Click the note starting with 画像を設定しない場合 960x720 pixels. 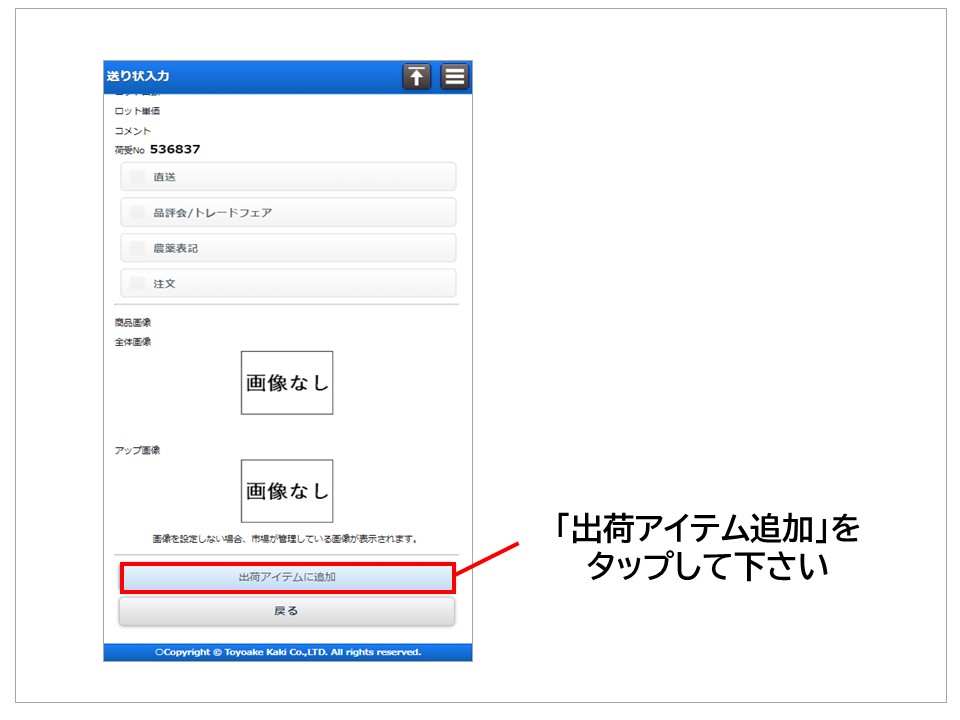tap(285, 538)
